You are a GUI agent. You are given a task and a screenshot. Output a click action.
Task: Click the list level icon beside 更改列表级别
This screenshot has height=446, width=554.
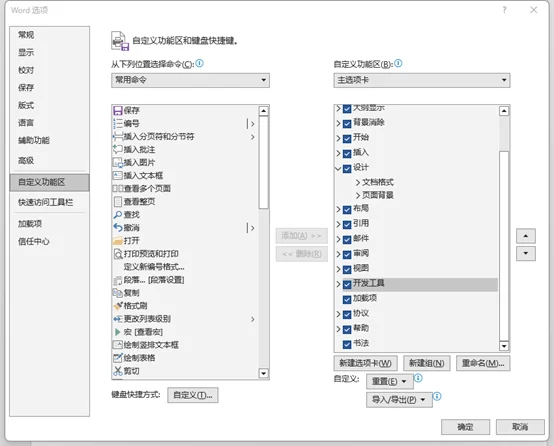pos(118,319)
